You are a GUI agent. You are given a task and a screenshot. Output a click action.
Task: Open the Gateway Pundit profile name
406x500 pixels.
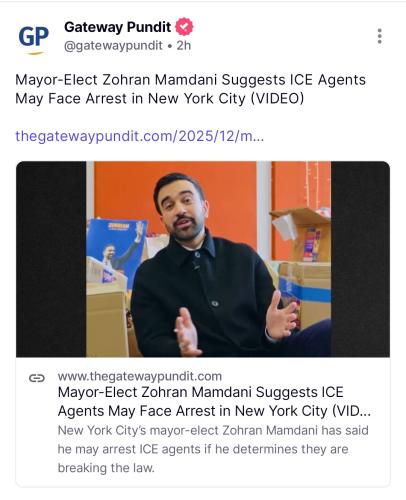point(117,27)
